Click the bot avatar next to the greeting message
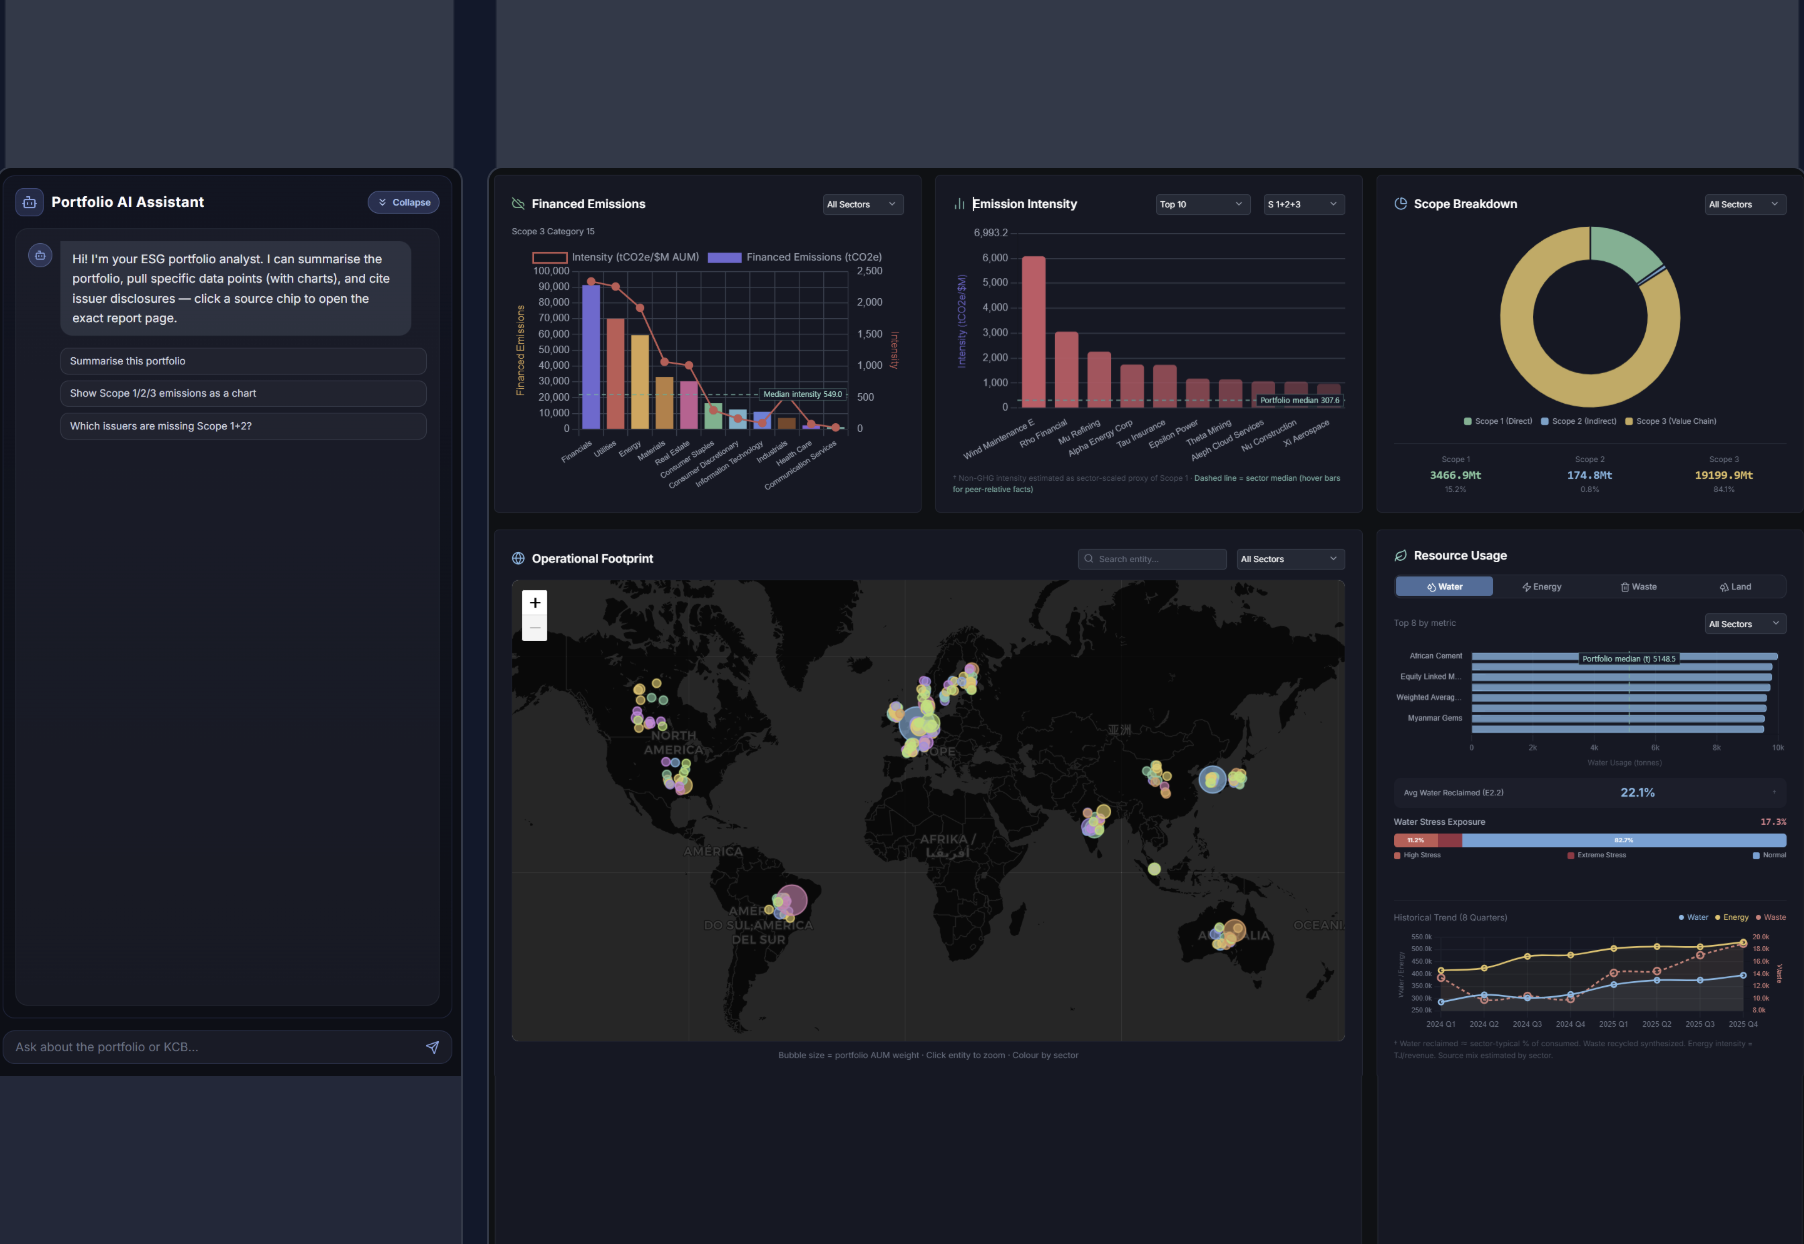The width and height of the screenshot is (1804, 1244). [40, 255]
